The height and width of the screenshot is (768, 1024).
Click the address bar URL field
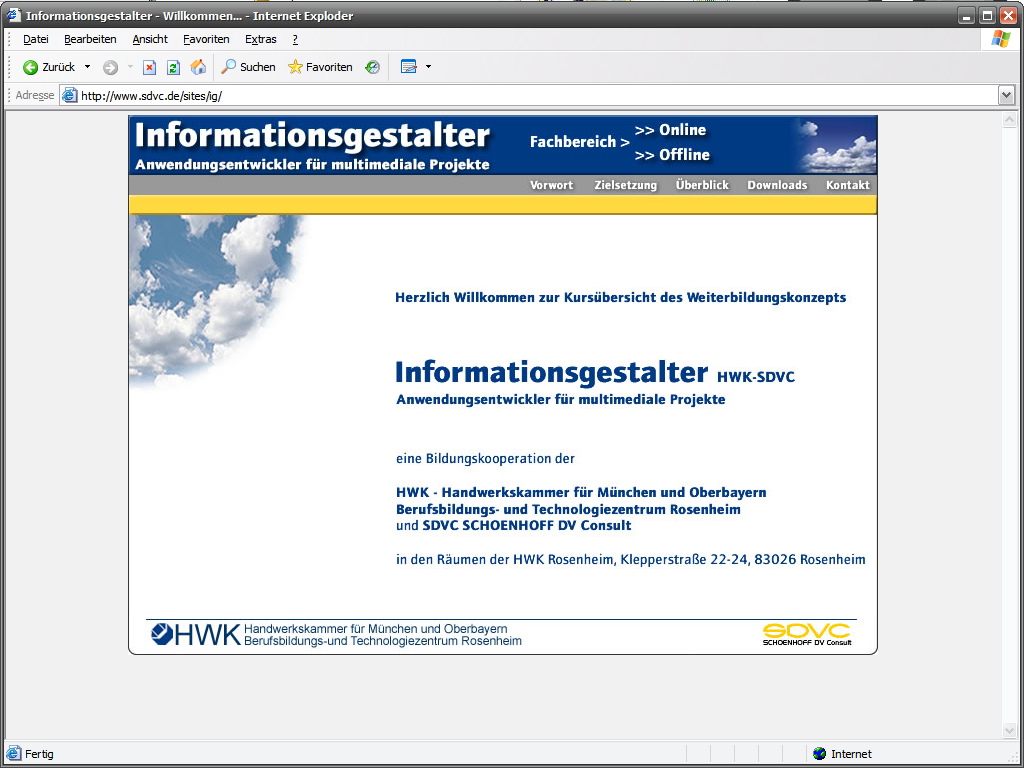[529, 95]
